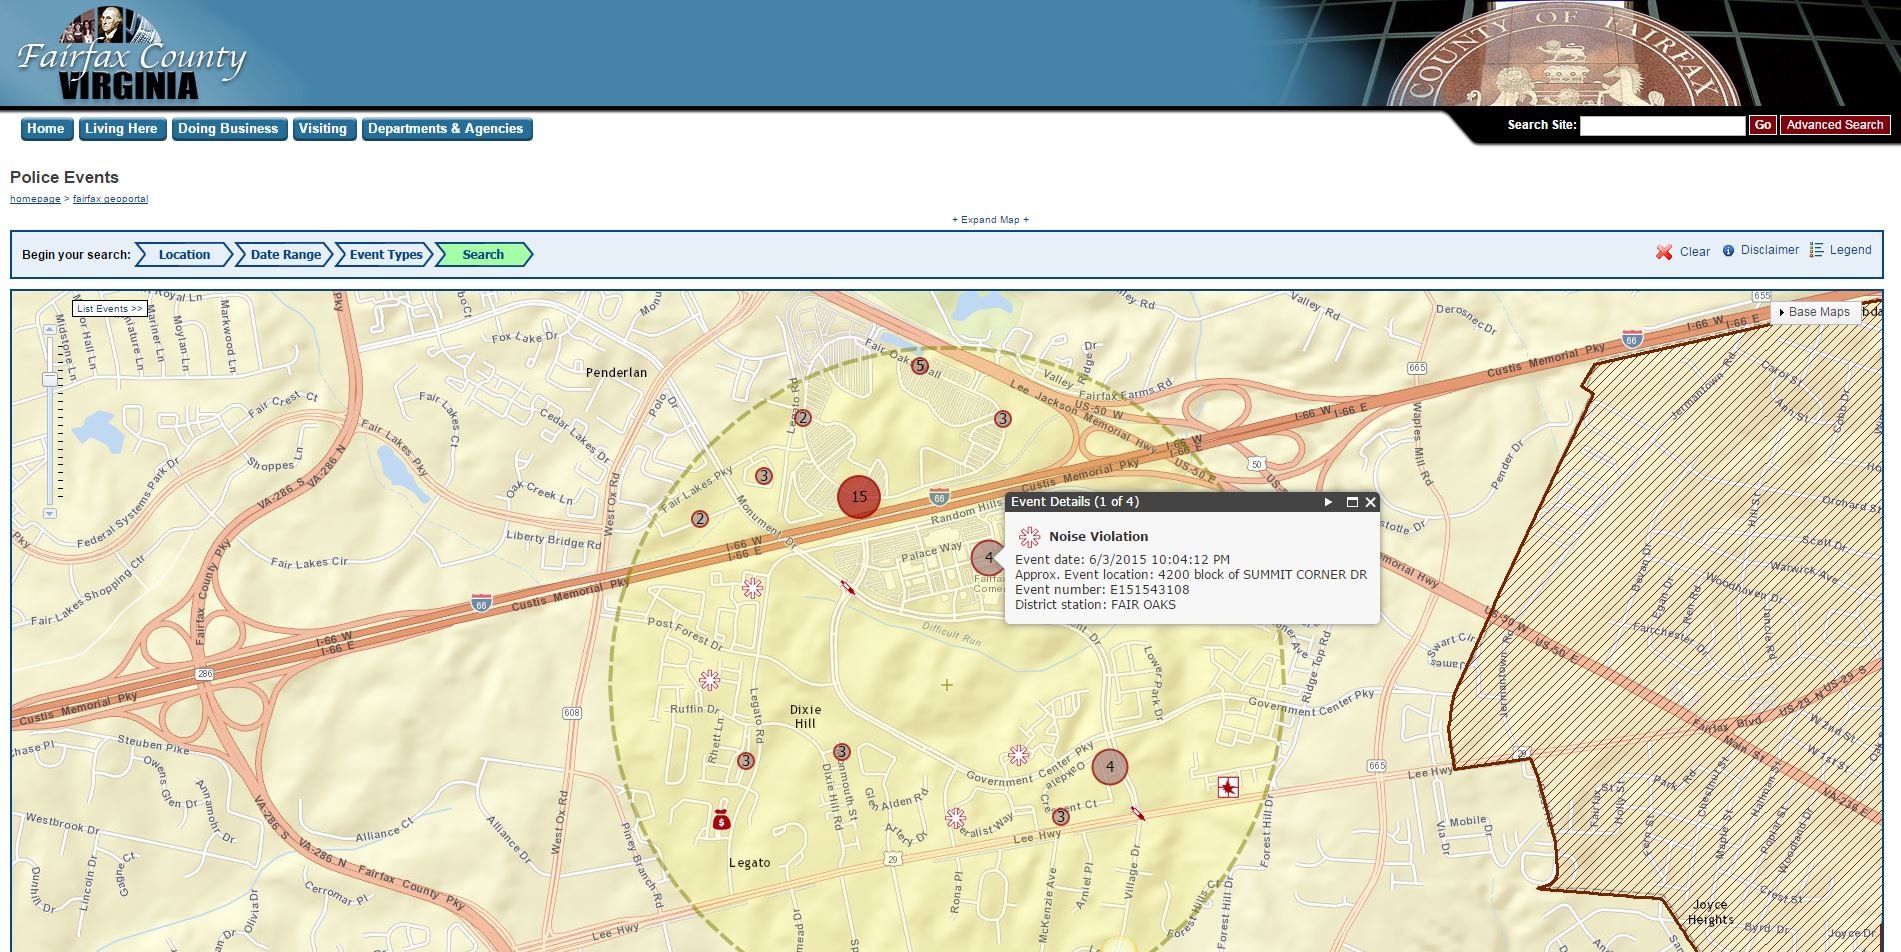Maximize the Event Details popup
This screenshot has width=1901, height=952.
(x=1353, y=502)
